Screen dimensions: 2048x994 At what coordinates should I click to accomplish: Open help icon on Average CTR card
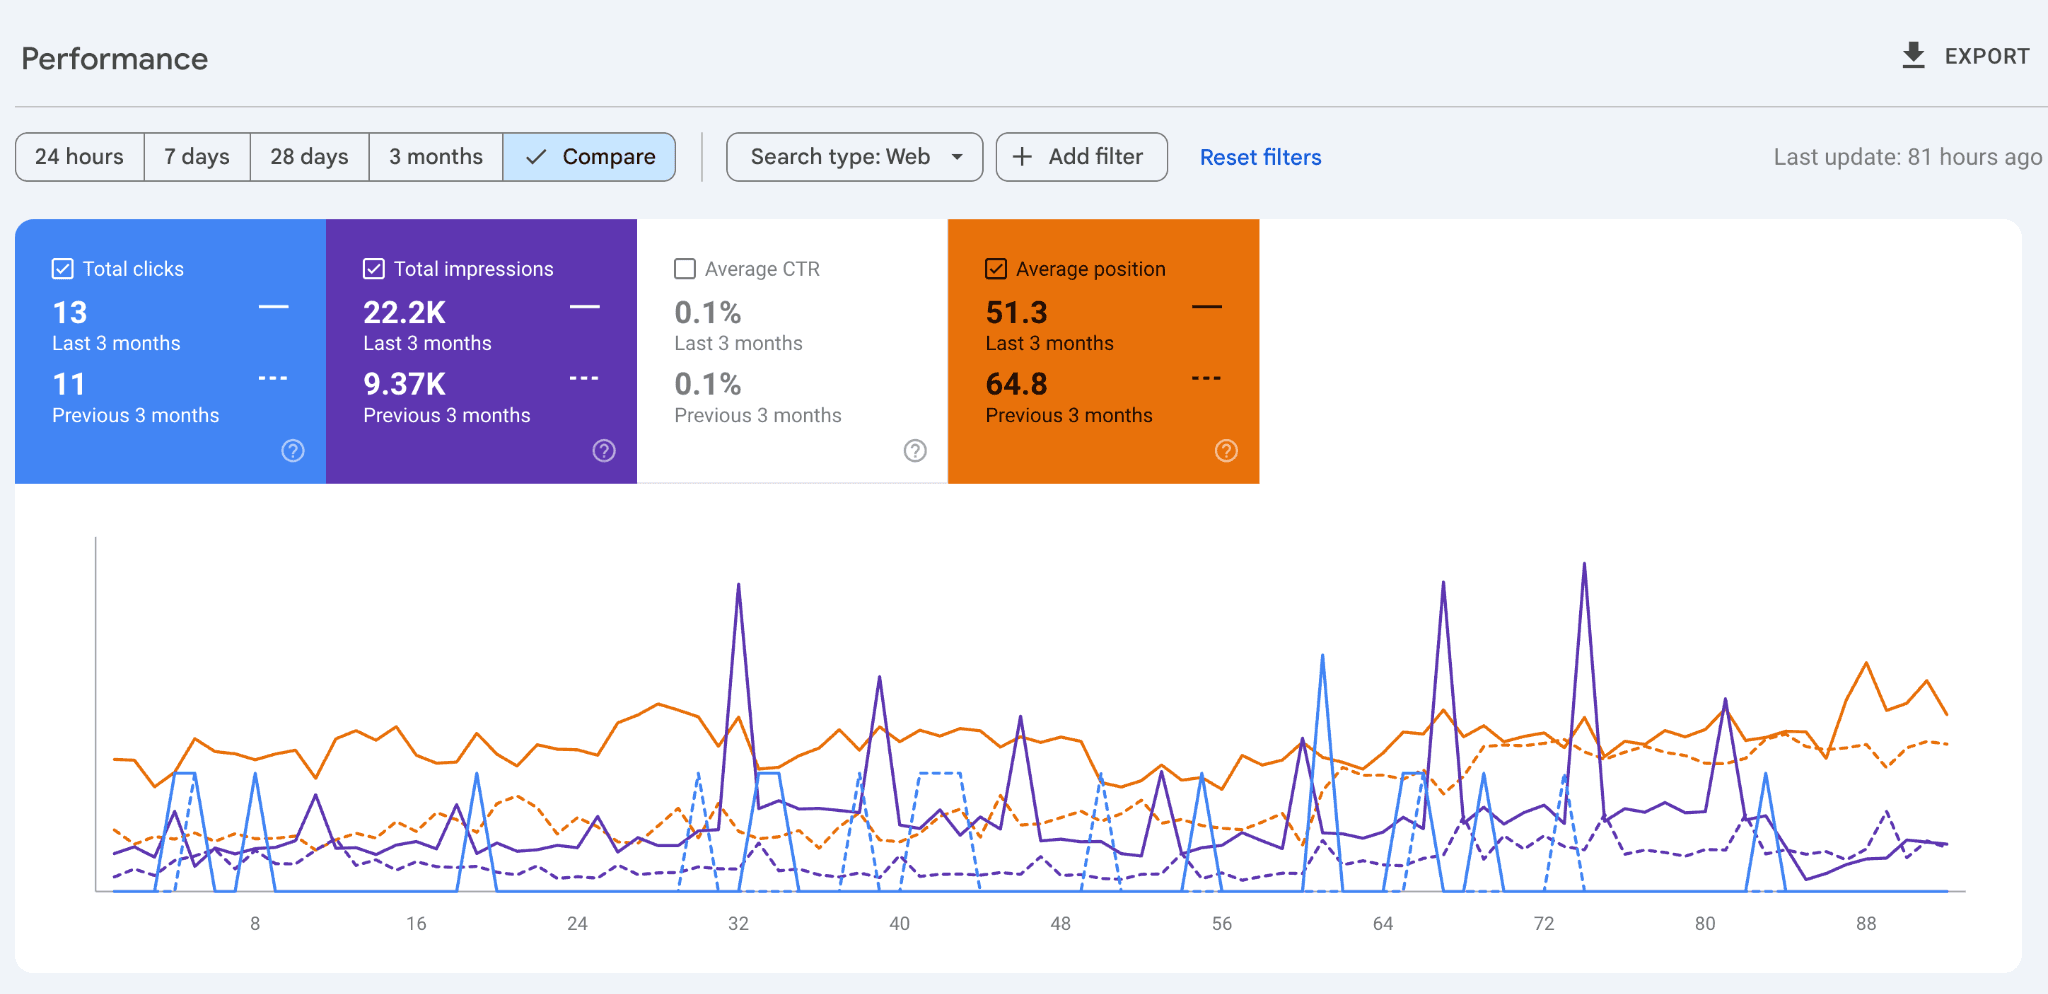pyautogui.click(x=915, y=451)
